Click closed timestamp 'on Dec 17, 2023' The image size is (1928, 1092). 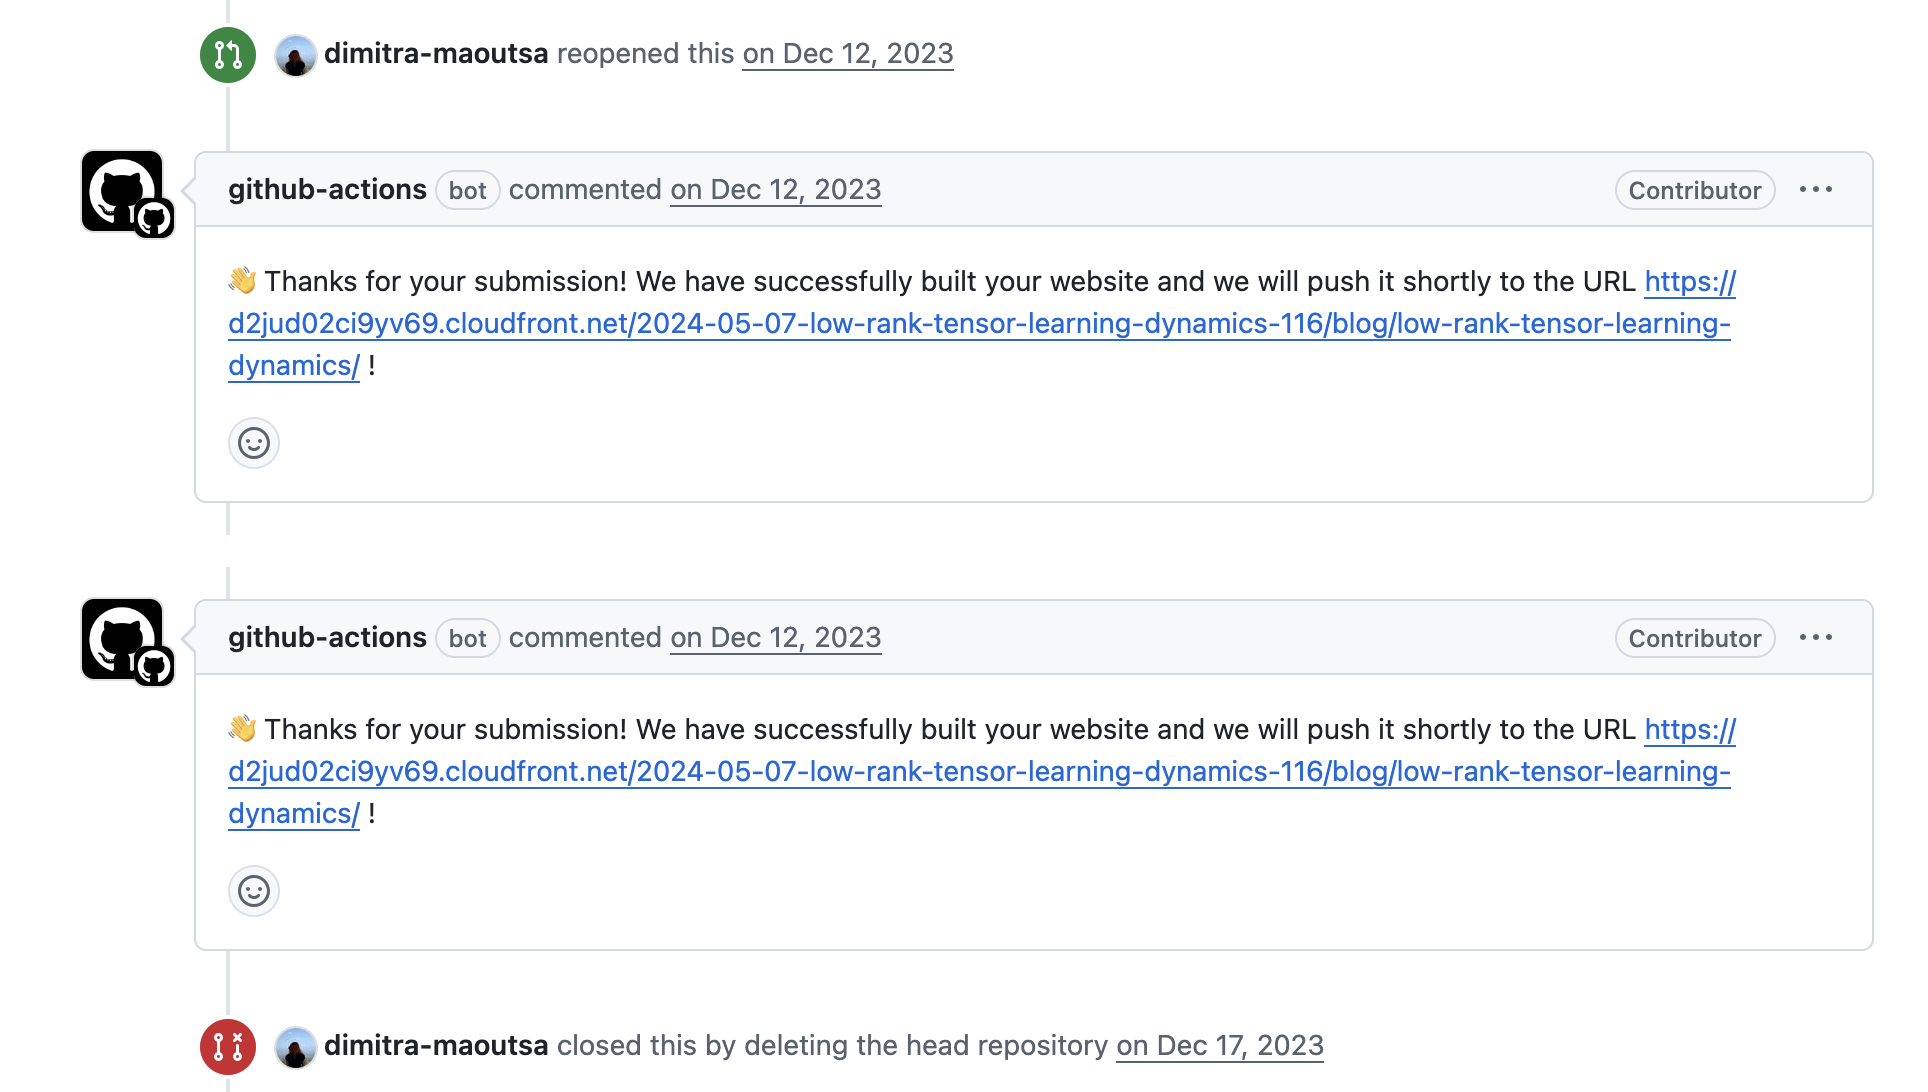[1220, 1046]
